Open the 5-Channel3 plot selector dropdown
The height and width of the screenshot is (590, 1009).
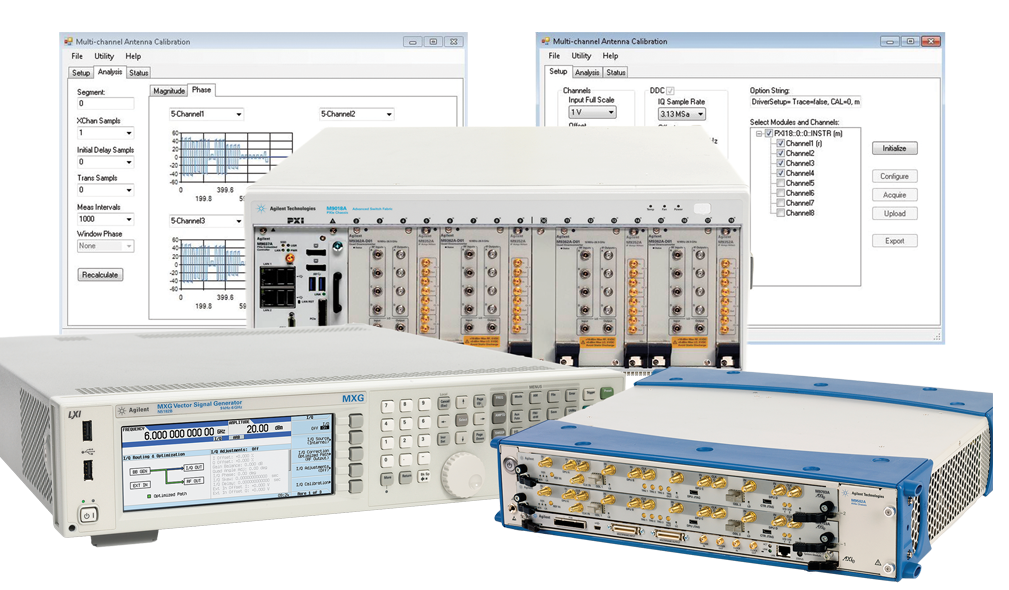point(207,221)
